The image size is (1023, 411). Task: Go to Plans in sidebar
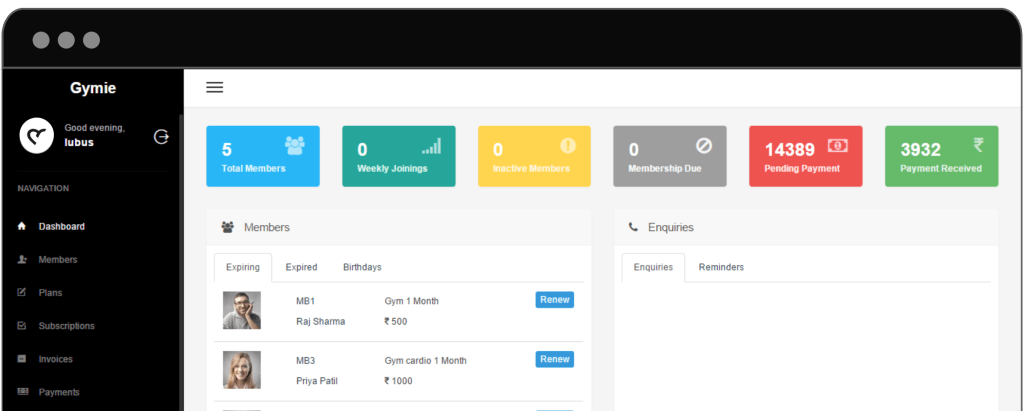(x=50, y=292)
